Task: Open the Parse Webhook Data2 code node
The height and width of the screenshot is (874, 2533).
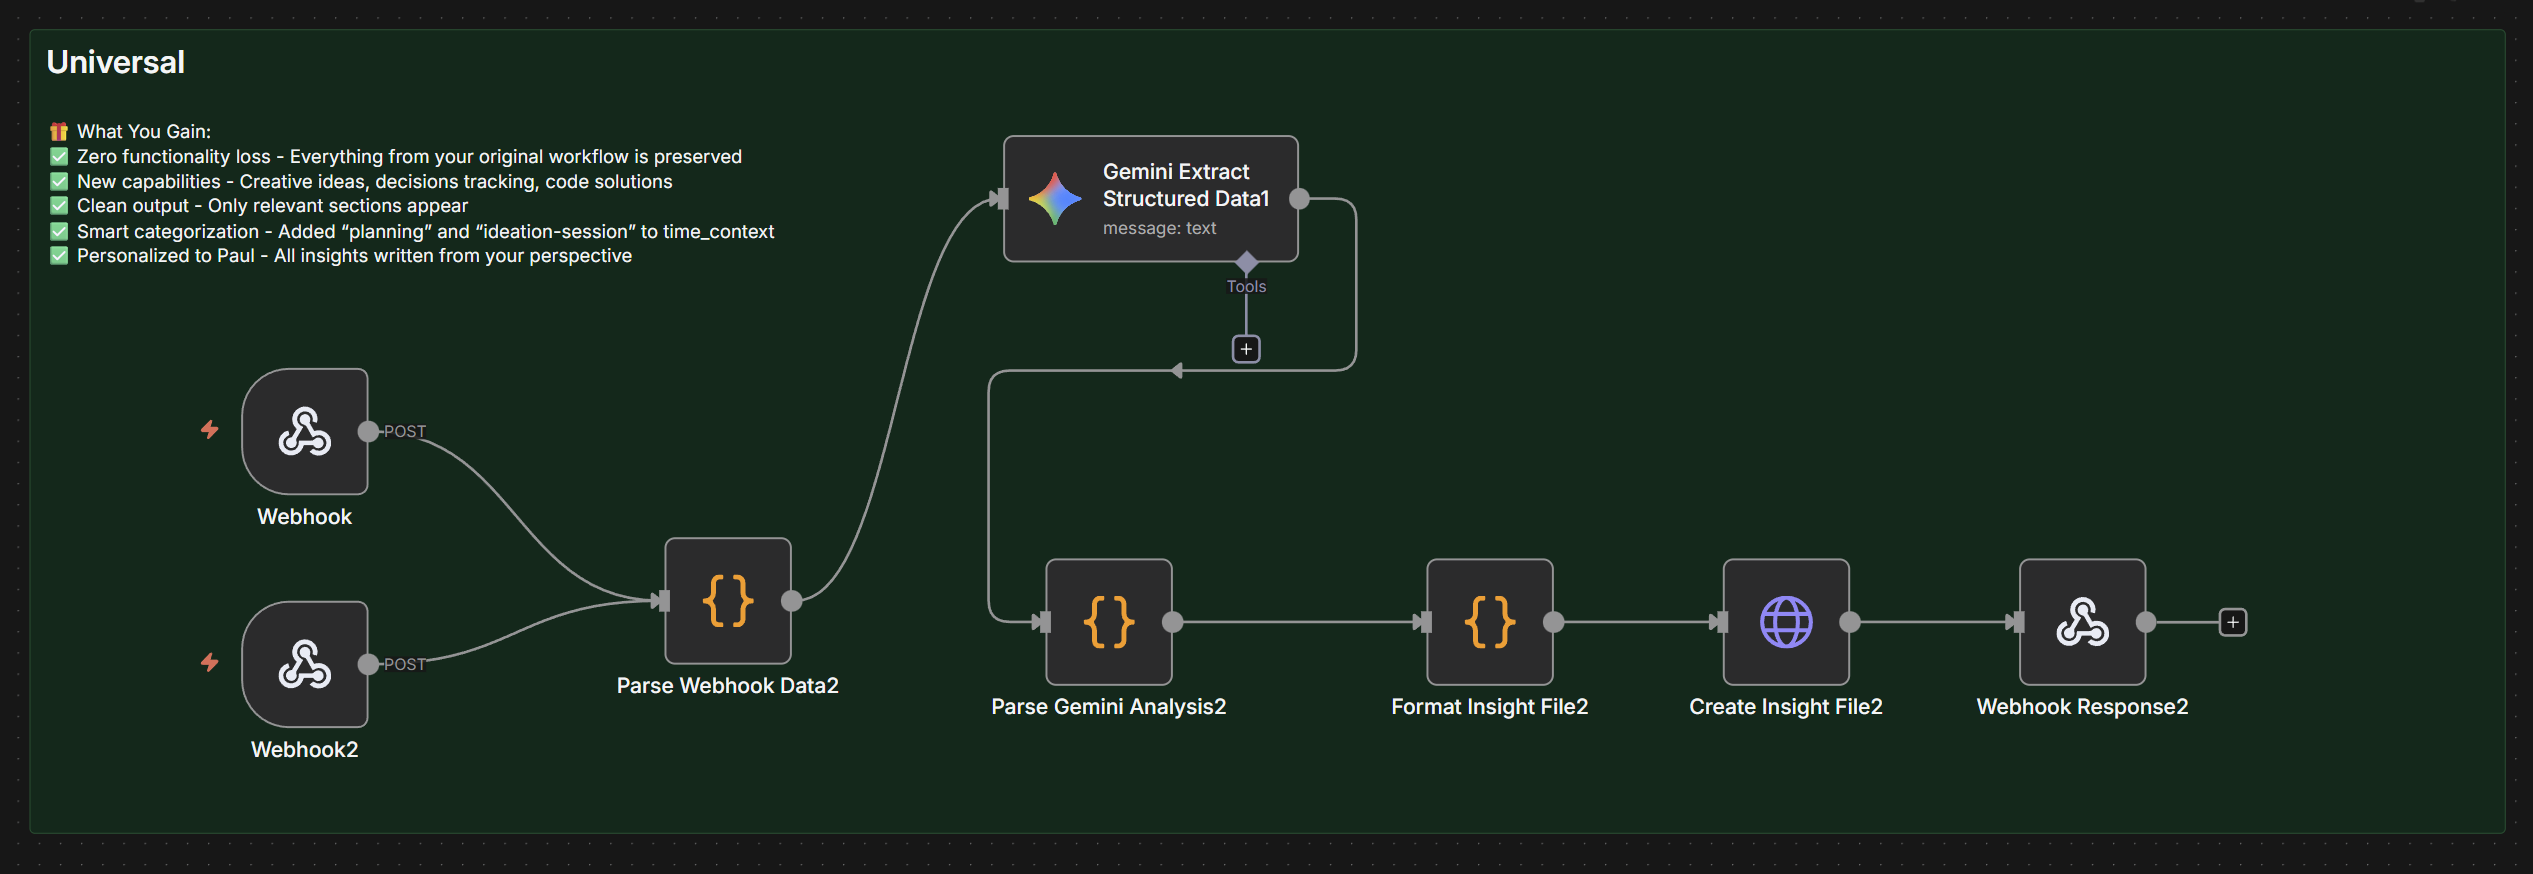Action: coord(728,601)
